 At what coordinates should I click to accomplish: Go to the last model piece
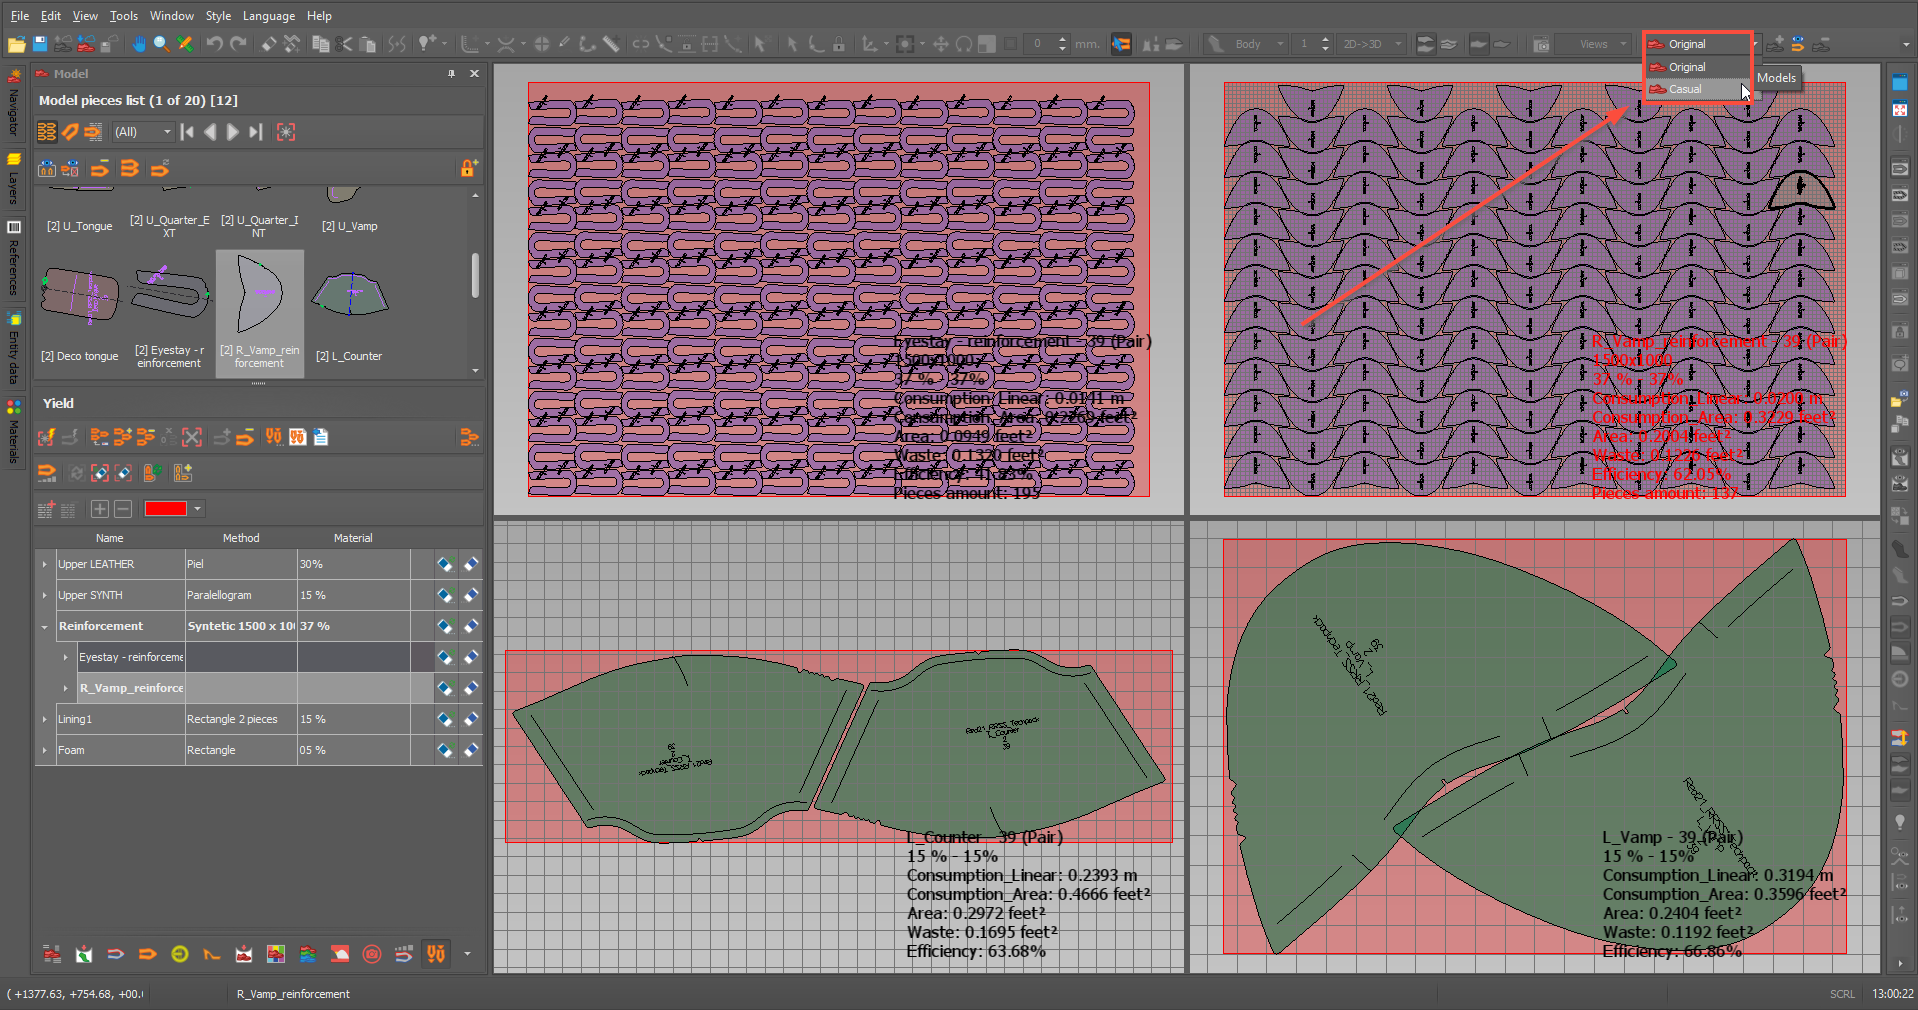pyautogui.click(x=256, y=132)
